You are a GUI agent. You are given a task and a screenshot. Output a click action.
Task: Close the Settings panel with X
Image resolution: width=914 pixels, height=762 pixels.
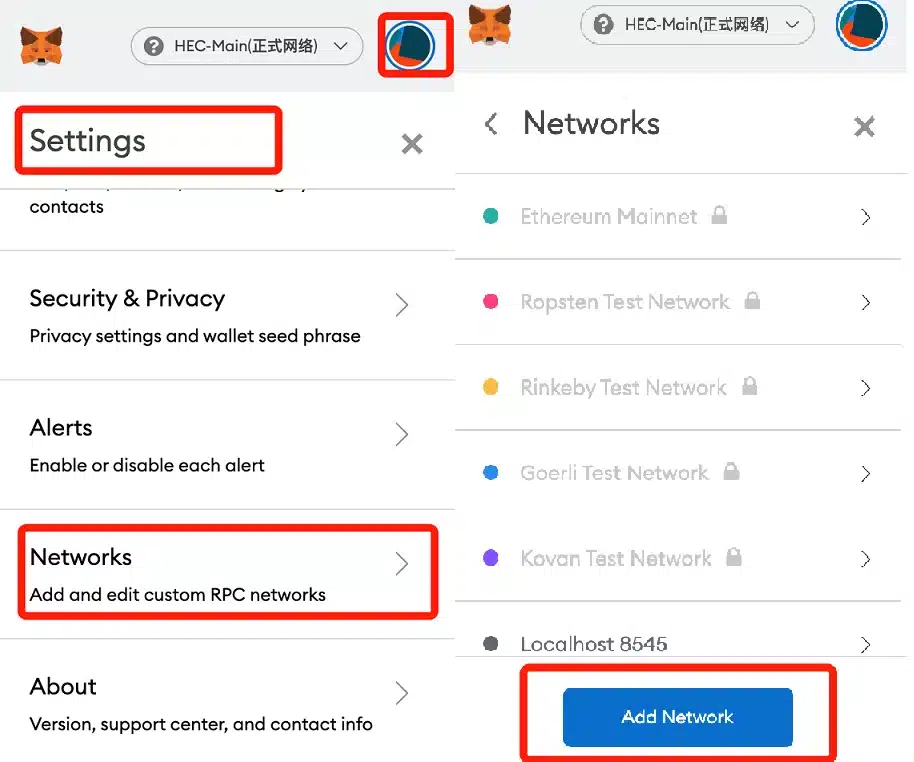pos(412,143)
